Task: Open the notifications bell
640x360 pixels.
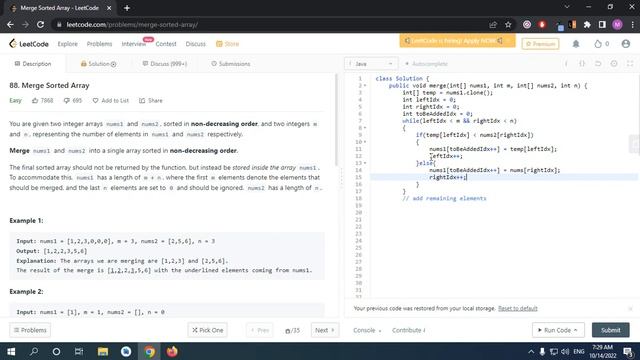Action: click(x=576, y=44)
